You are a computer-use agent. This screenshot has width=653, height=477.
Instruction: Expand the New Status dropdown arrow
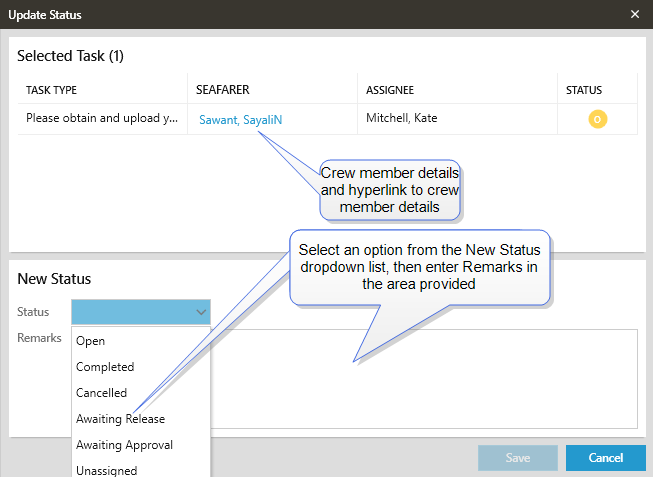pos(200,312)
